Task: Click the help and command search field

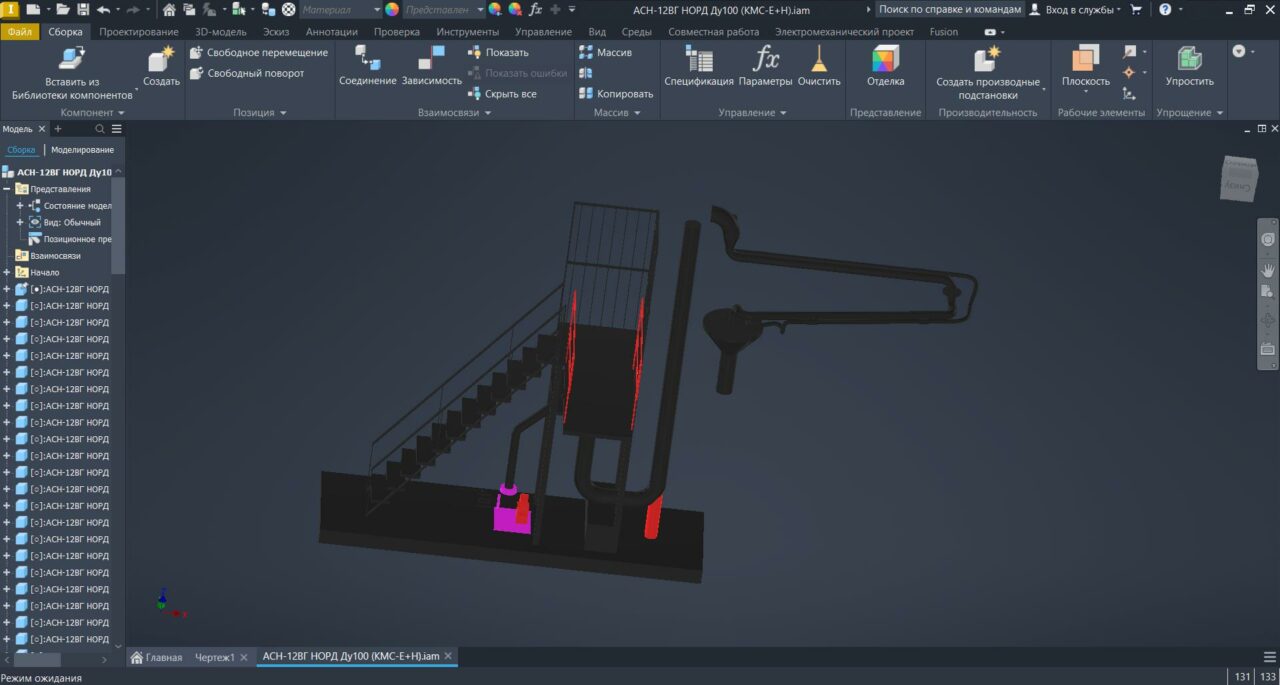Action: (949, 9)
